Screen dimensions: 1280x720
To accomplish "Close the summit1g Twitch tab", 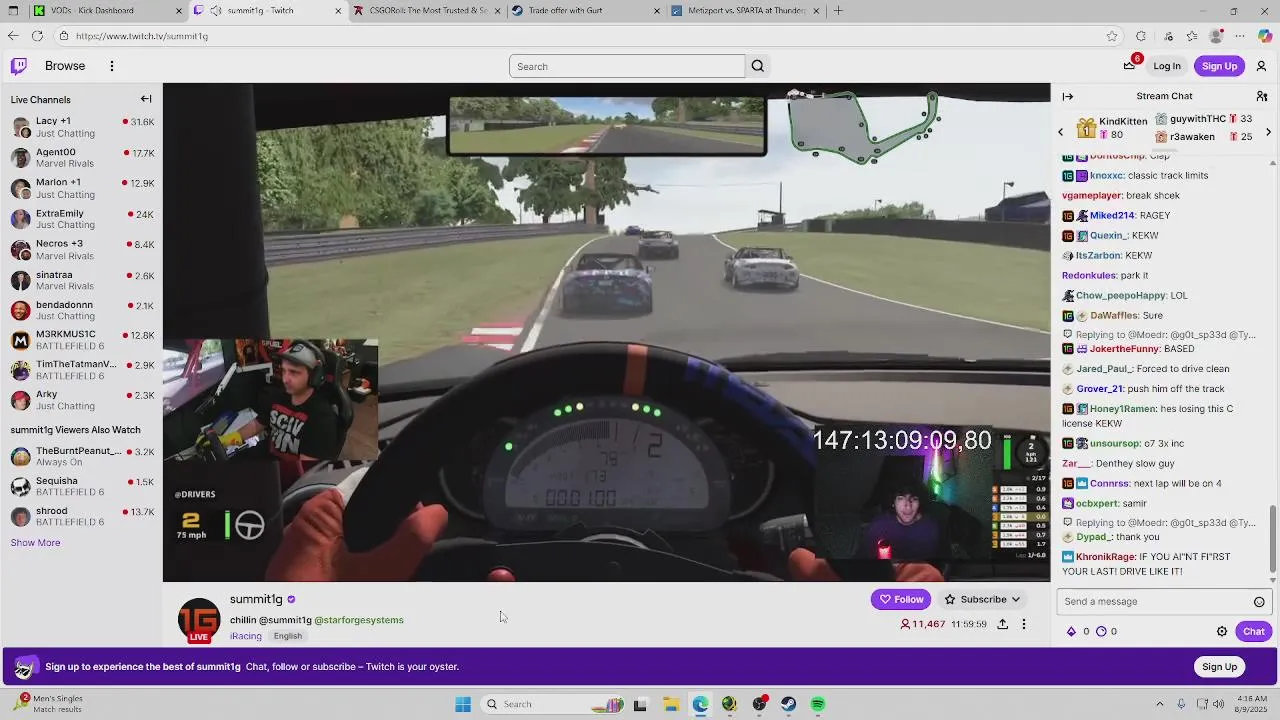I will tap(338, 11).
